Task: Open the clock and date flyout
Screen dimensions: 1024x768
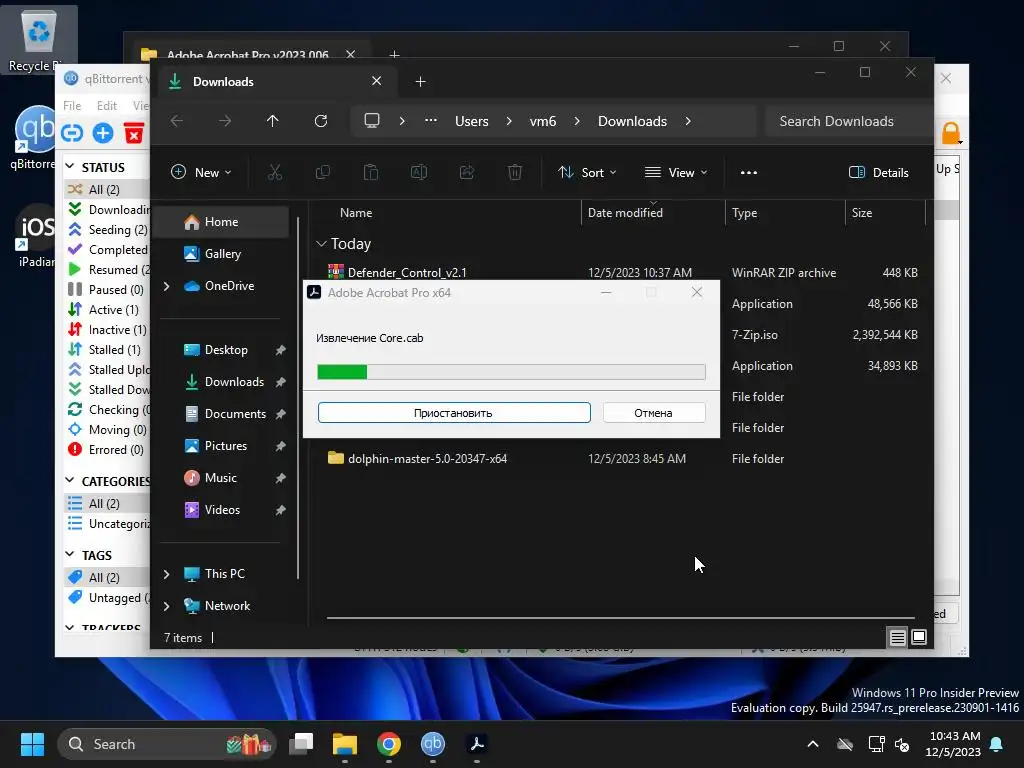Action: [953, 744]
